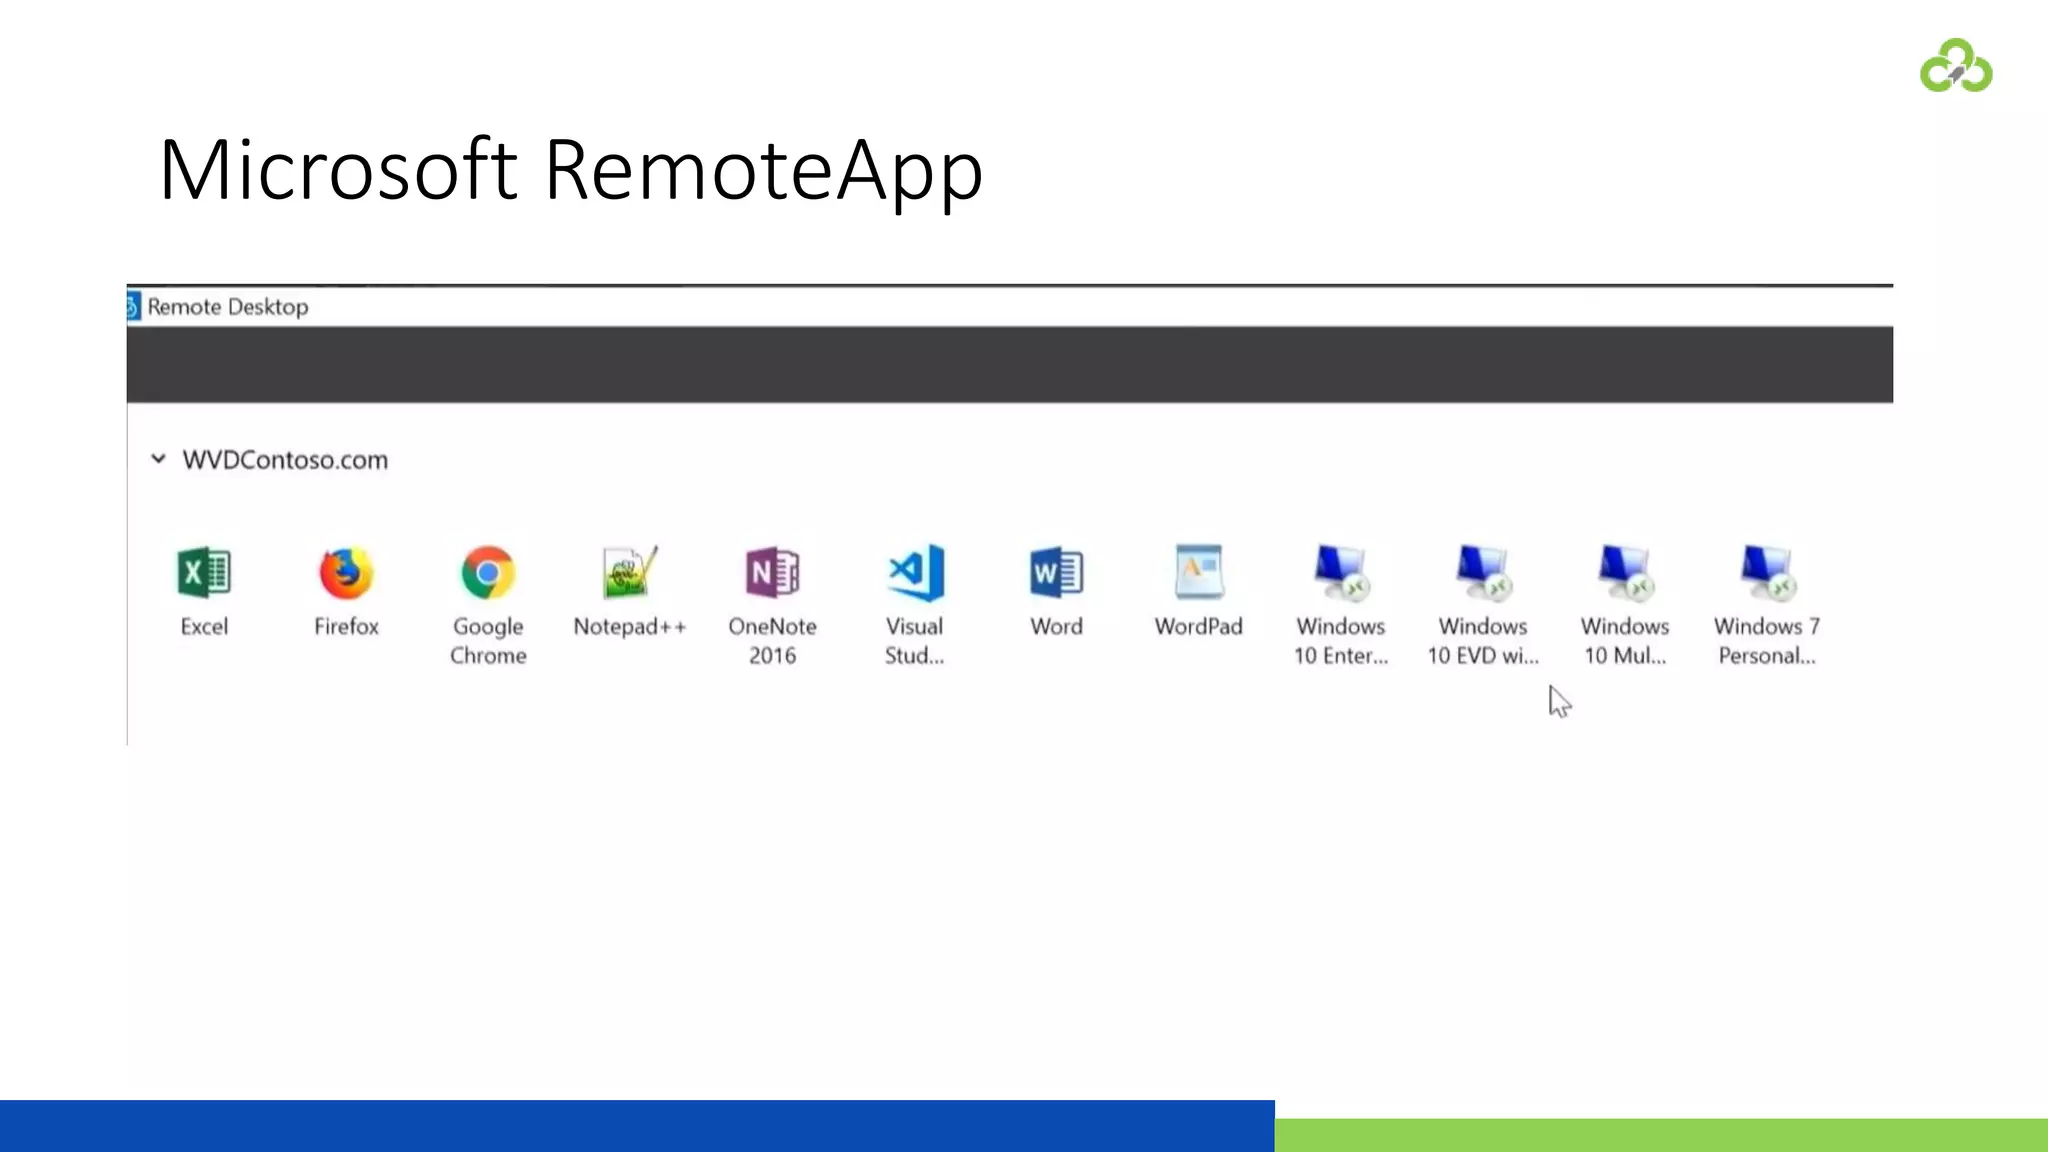The image size is (2048, 1152).
Task: Open the Firefox remote app icon
Action: (346, 573)
